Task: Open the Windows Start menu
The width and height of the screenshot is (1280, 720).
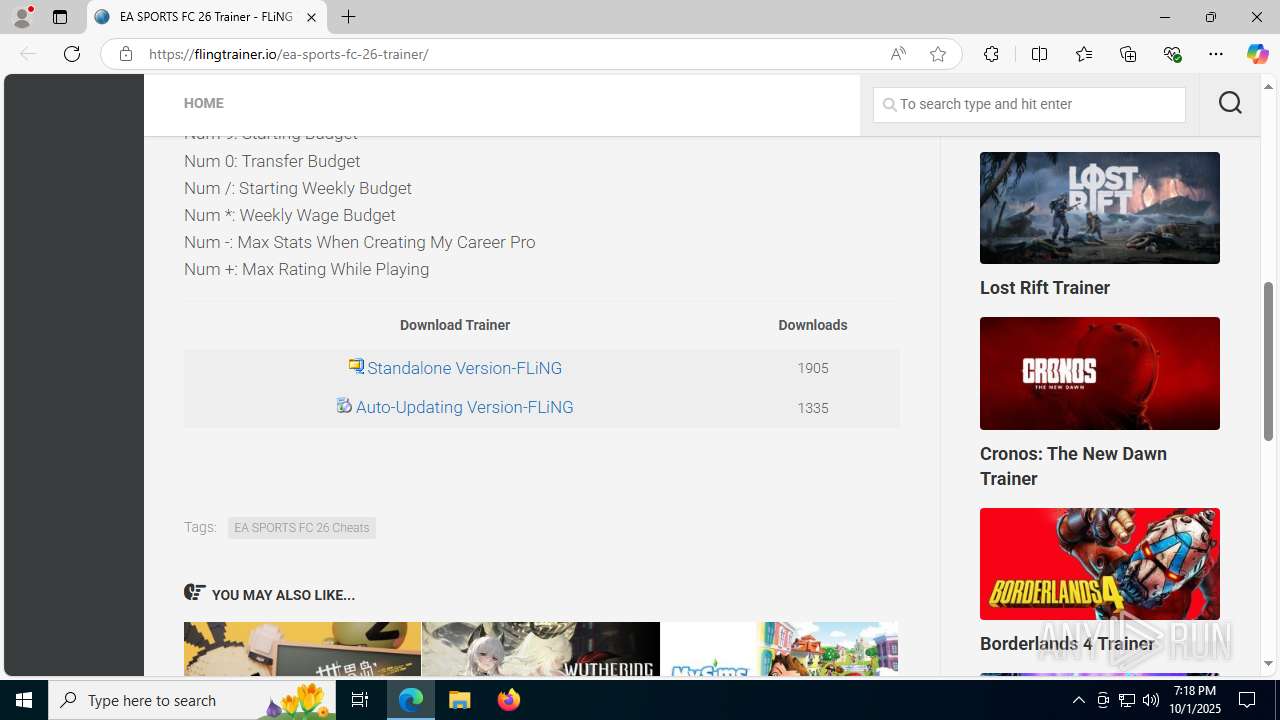Action: point(24,700)
